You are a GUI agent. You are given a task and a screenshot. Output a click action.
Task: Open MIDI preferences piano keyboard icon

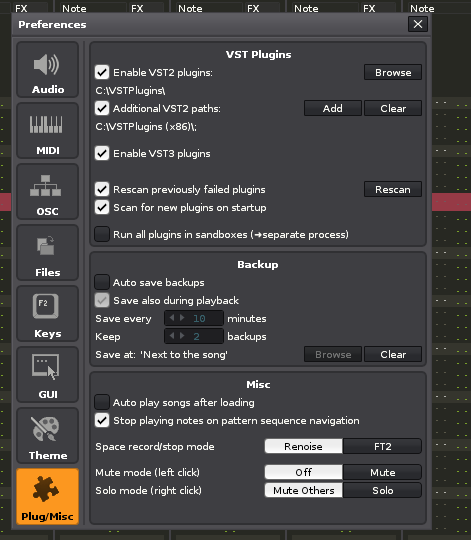[x=46, y=124]
